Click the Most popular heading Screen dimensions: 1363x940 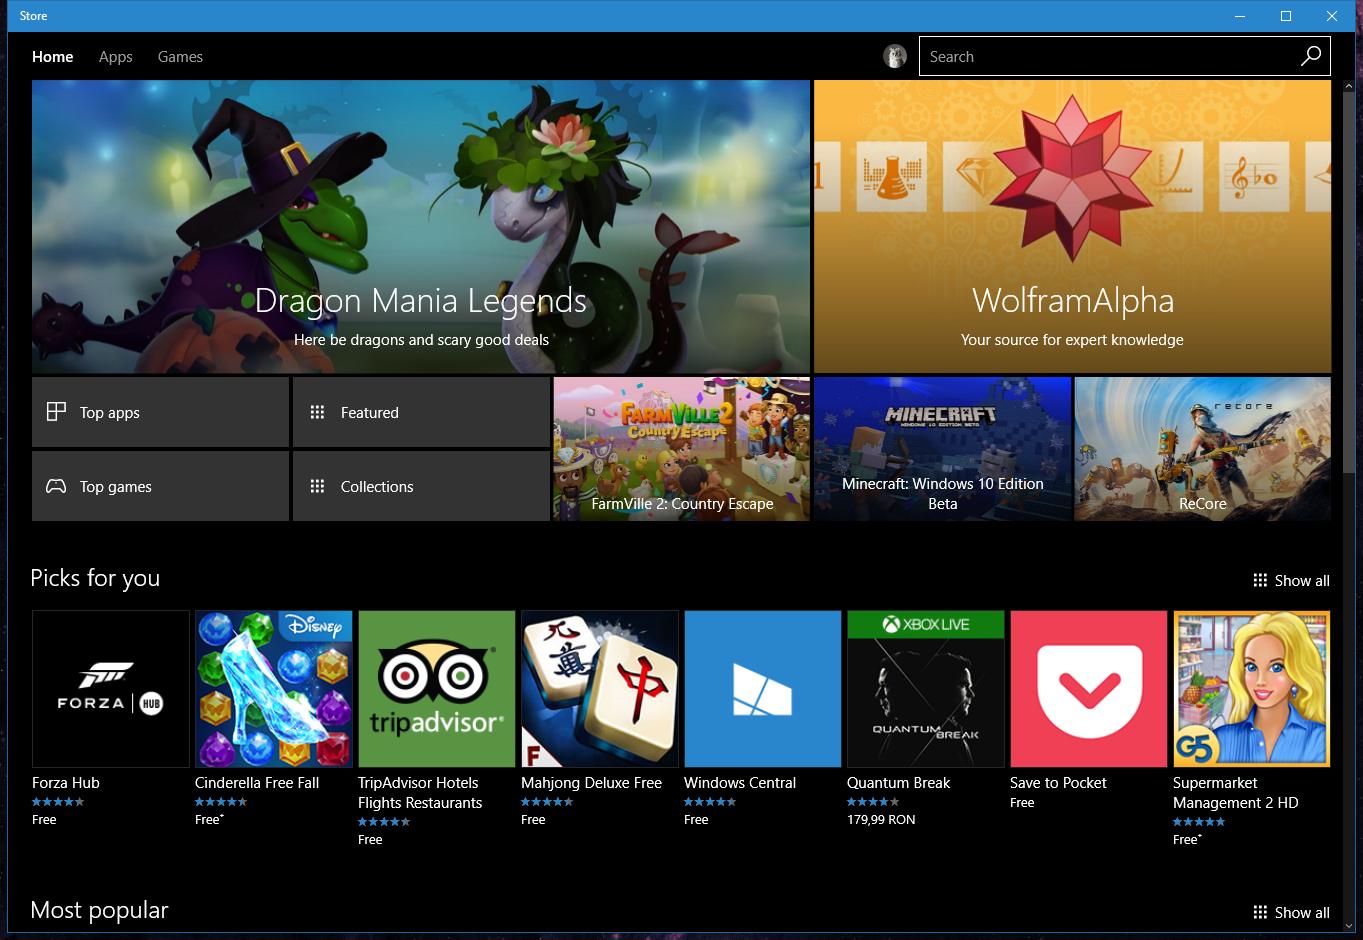99,910
